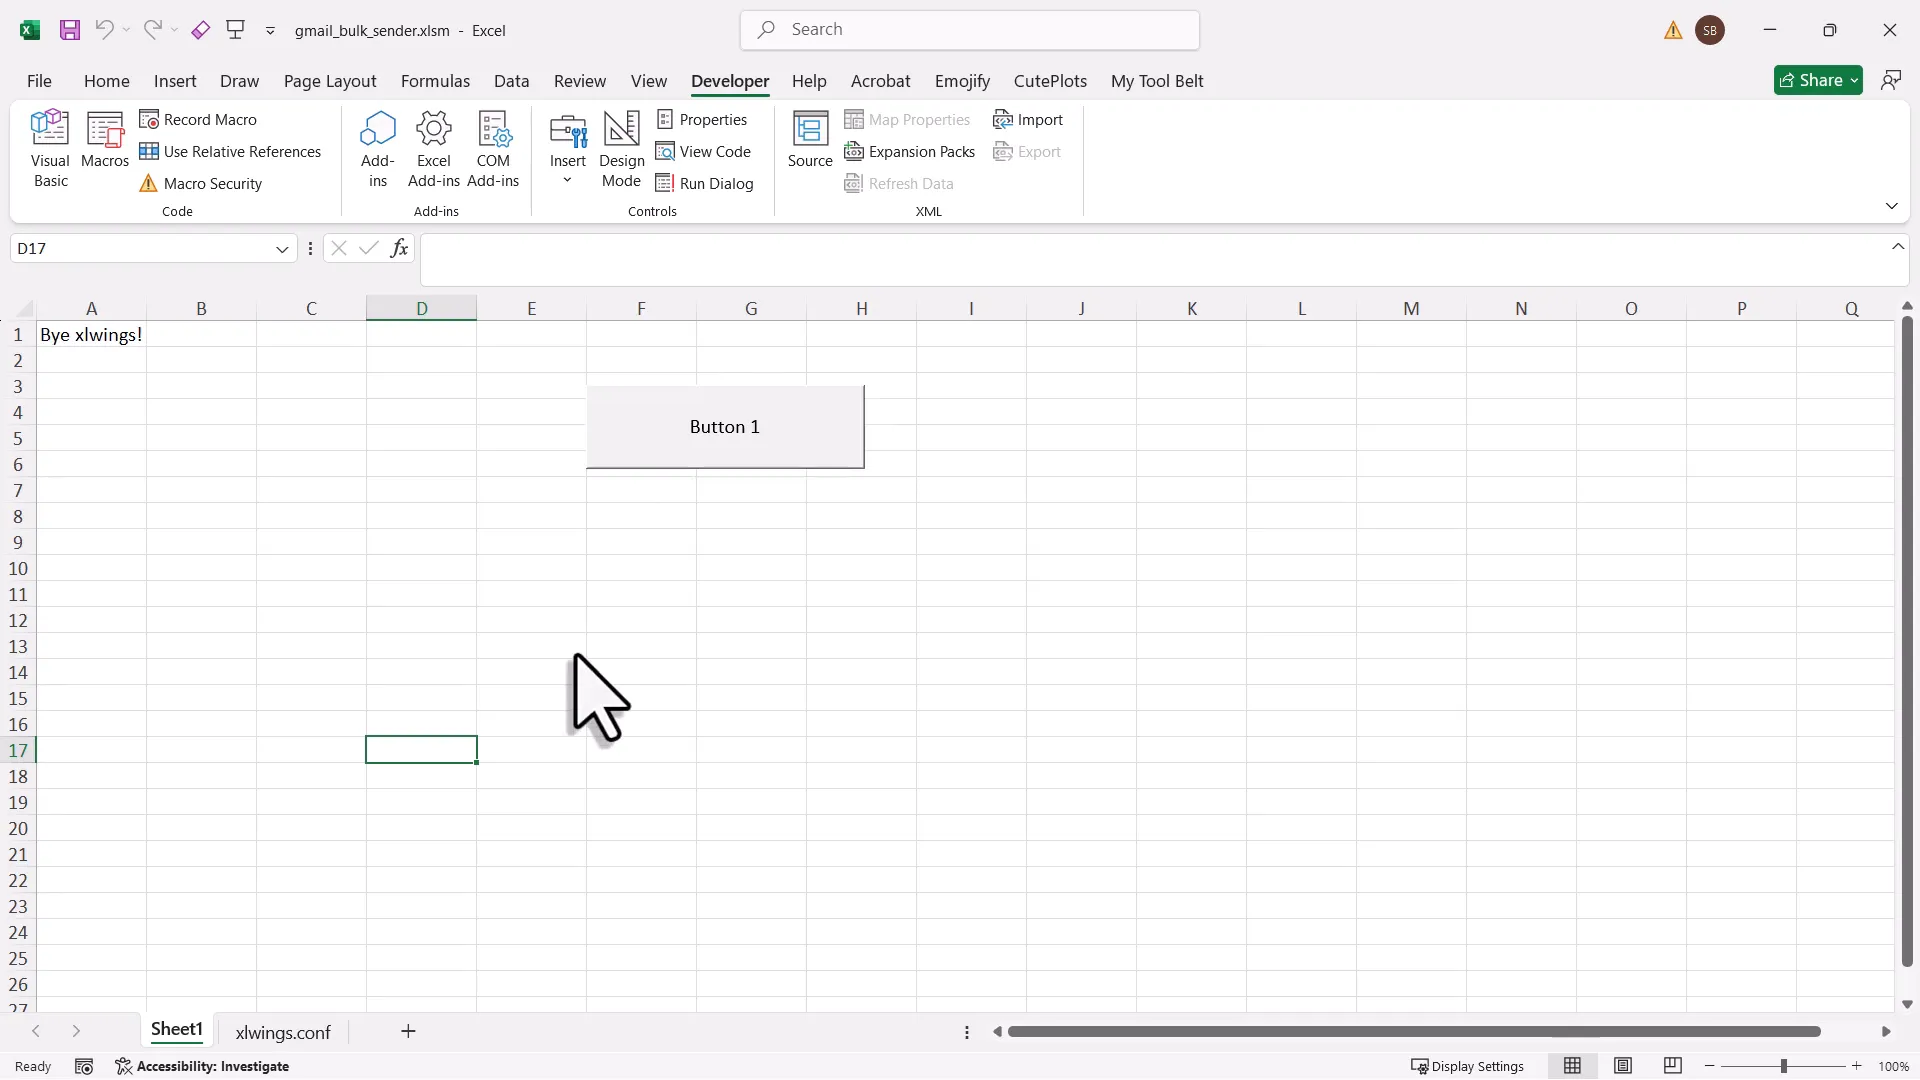Open Macro Security settings
1920x1080 pixels.
coord(211,184)
